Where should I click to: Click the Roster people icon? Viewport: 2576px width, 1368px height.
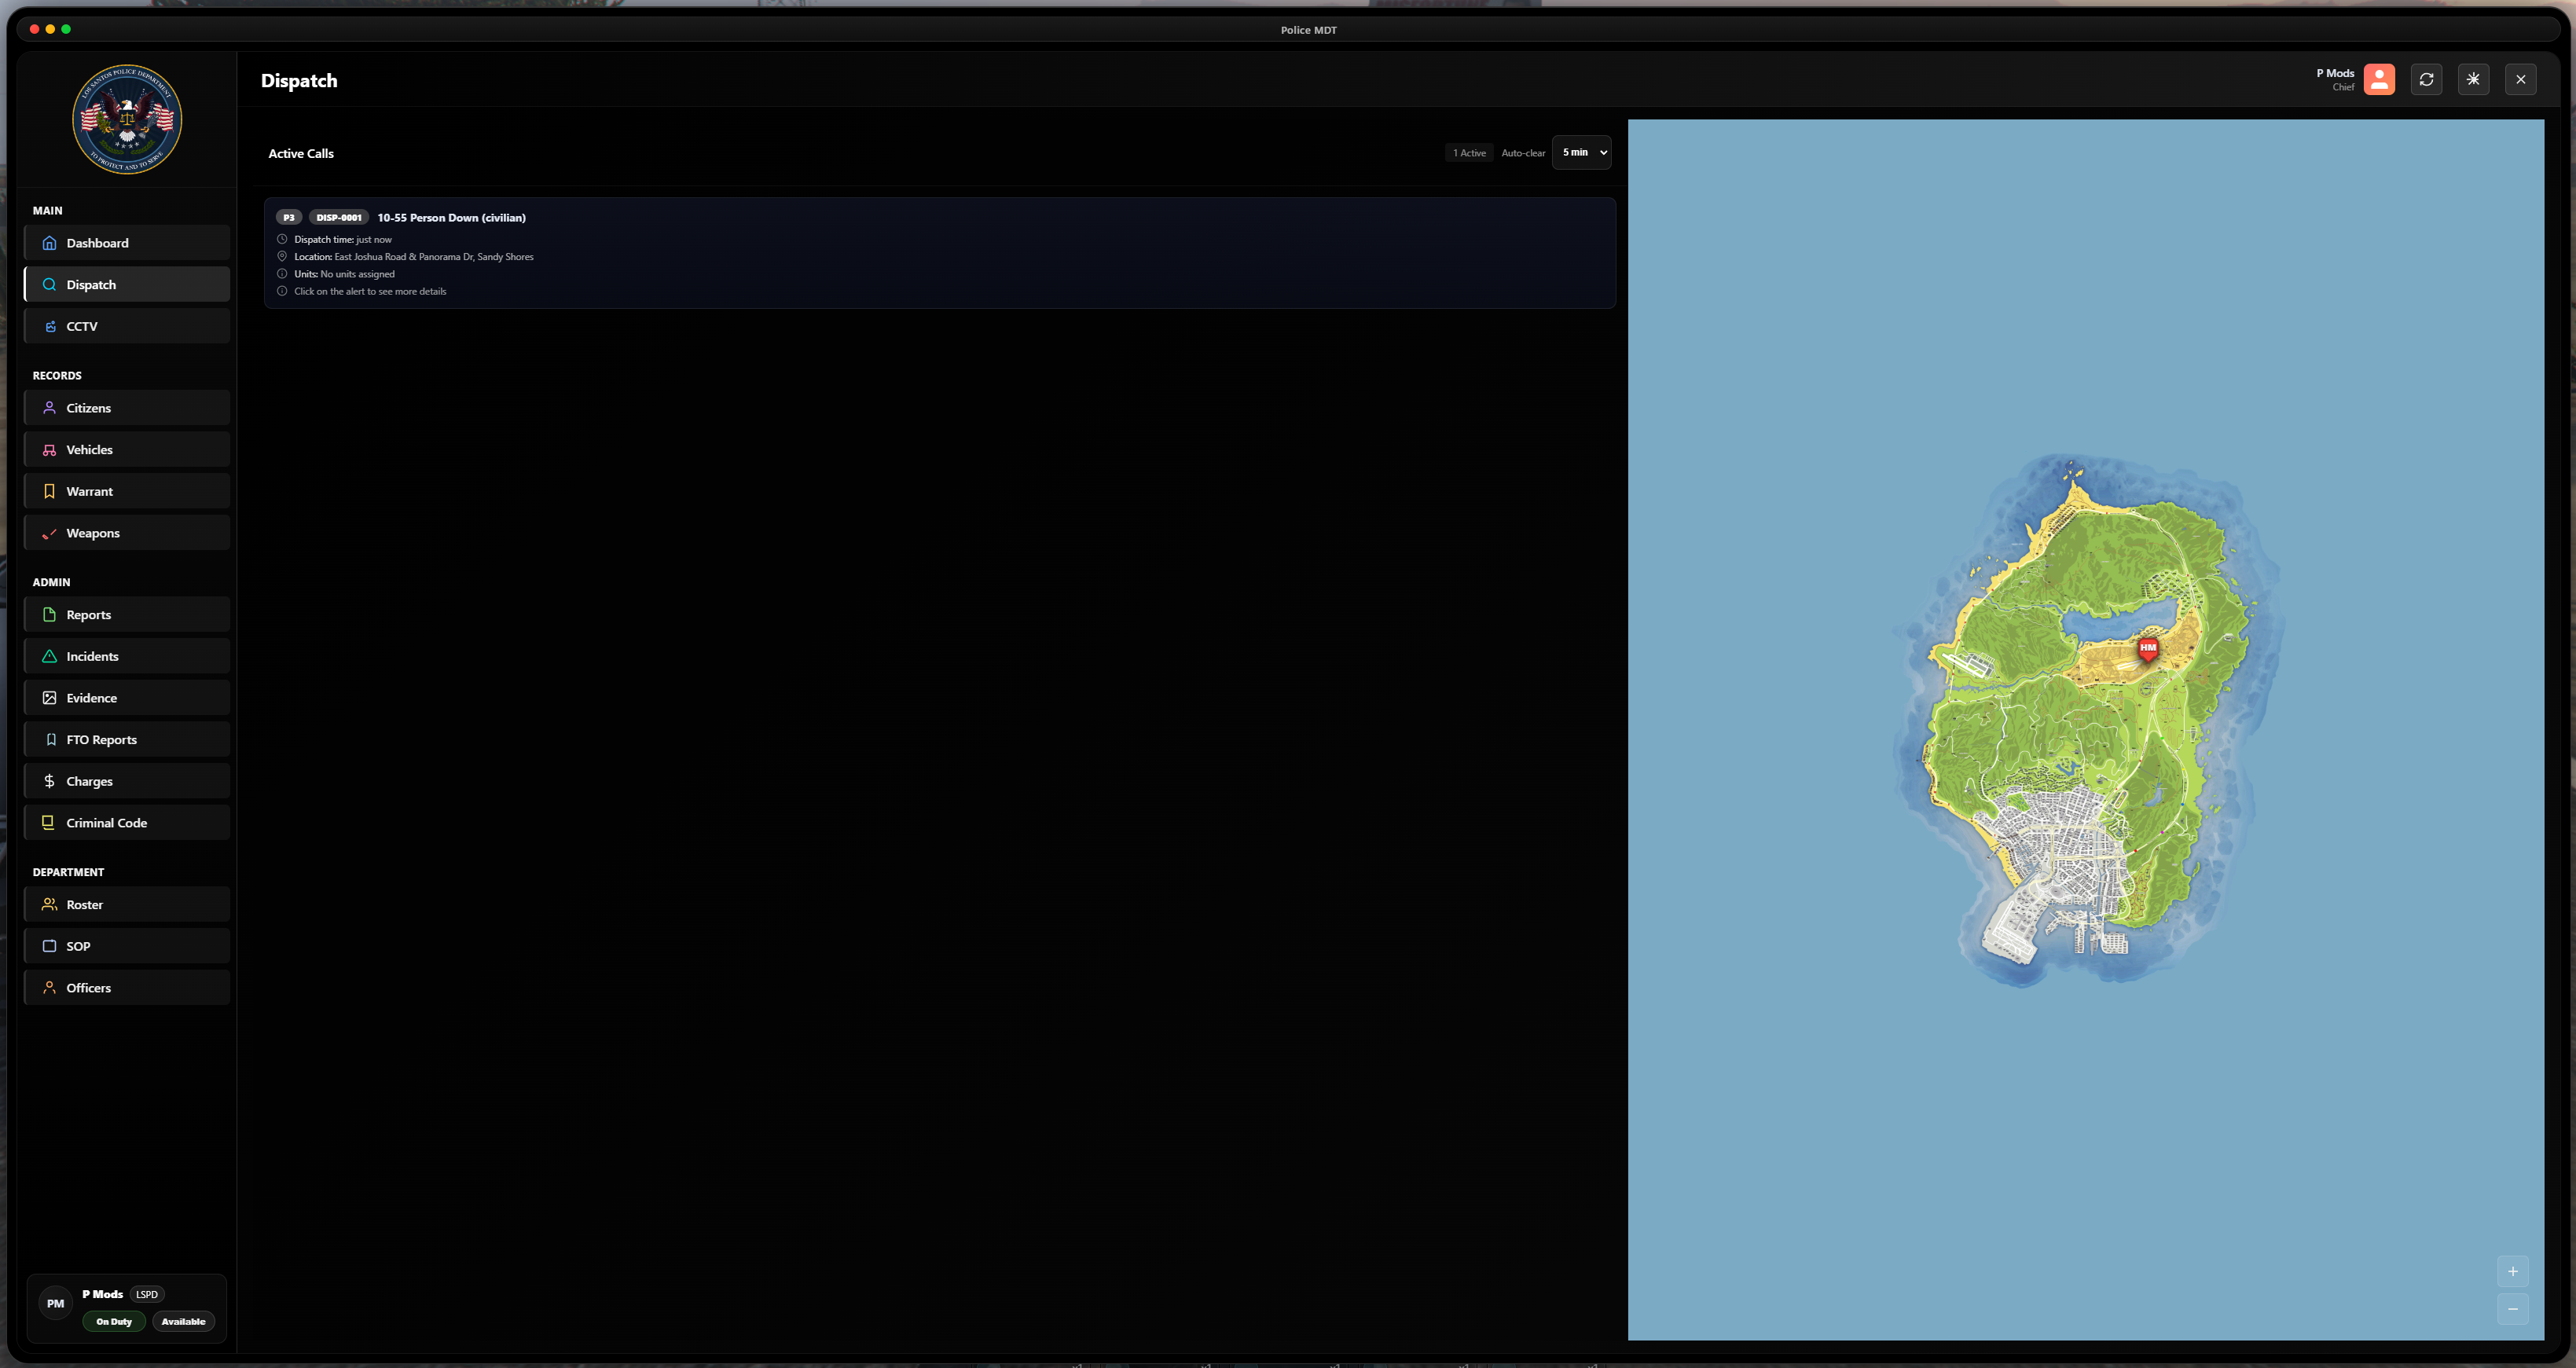[49, 905]
